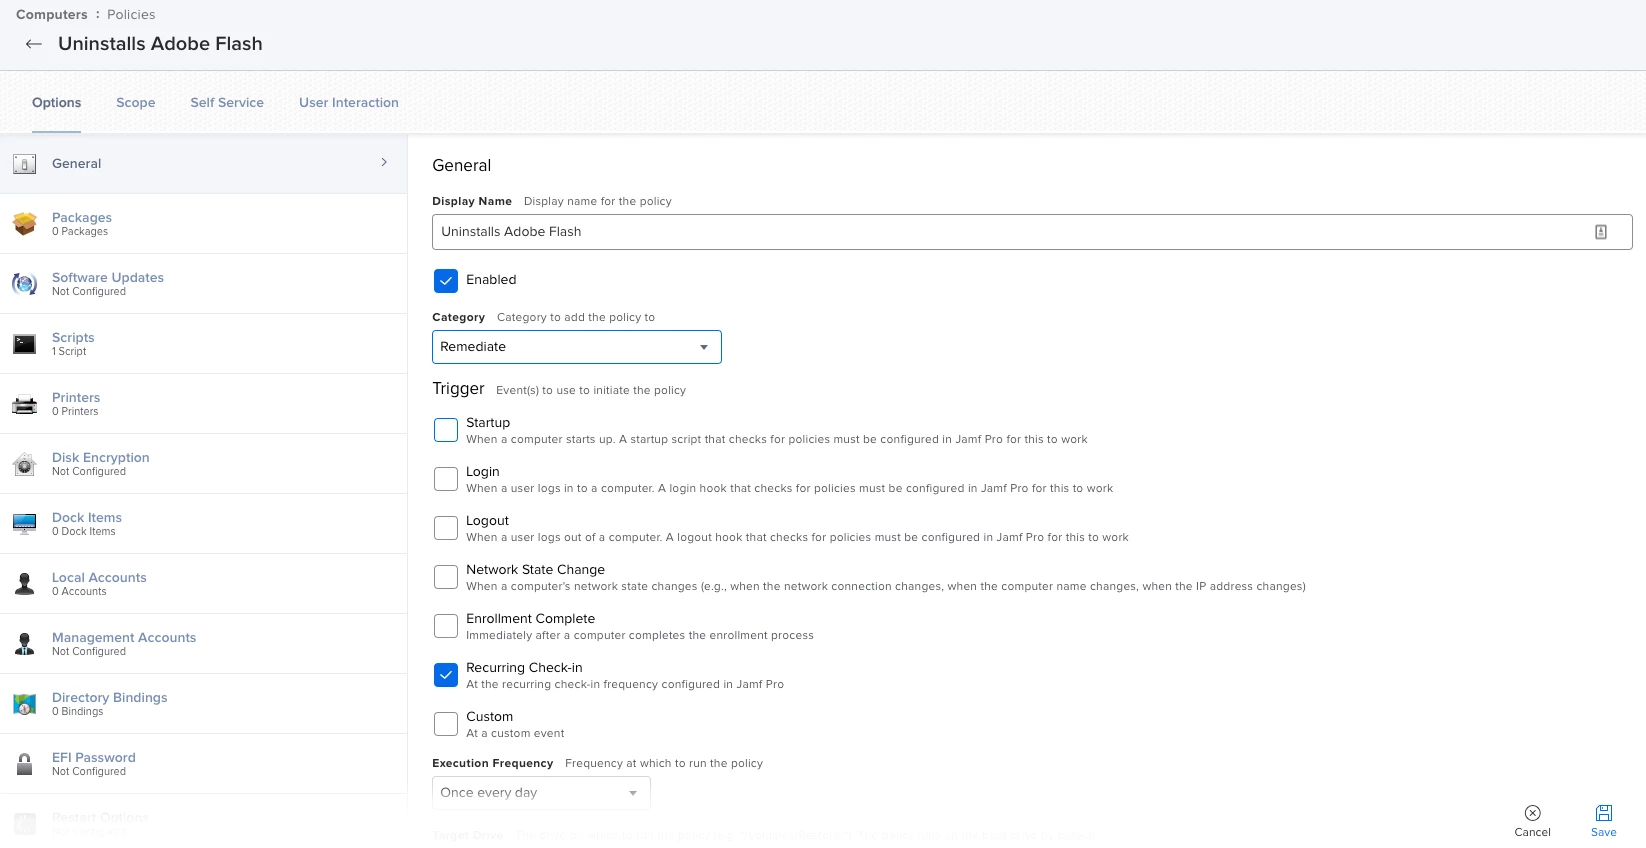Check the Logout trigger checkbox
1646x848 pixels.
[x=446, y=528]
